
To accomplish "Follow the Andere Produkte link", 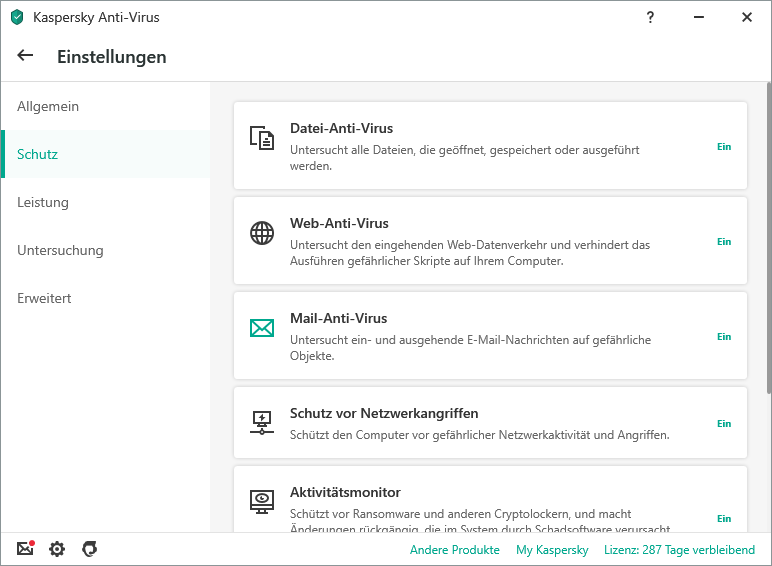I will click(x=454, y=550).
